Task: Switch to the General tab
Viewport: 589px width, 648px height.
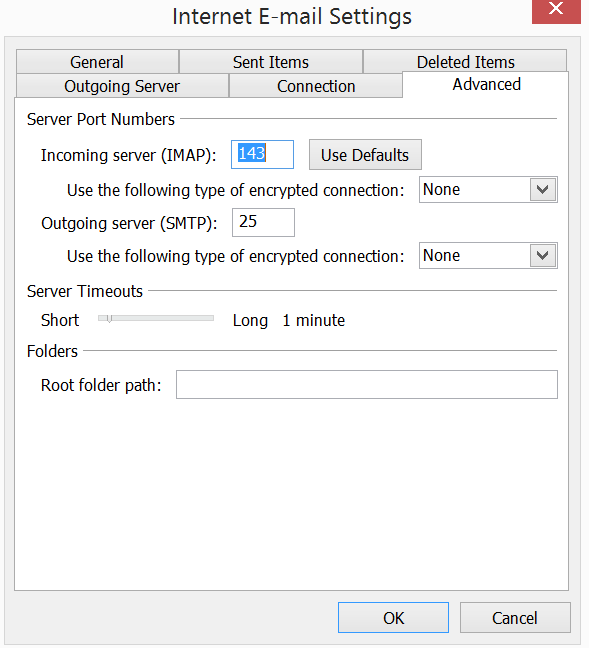Action: (97, 62)
